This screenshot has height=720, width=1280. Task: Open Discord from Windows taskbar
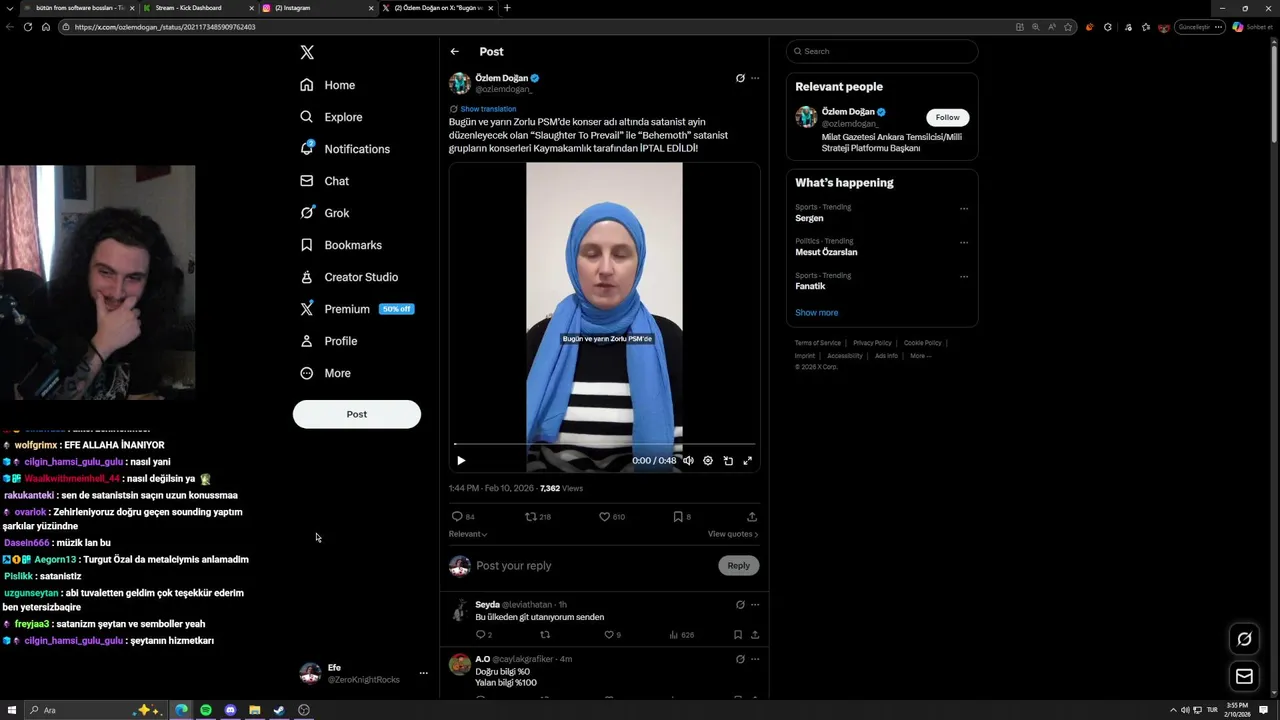point(230,710)
